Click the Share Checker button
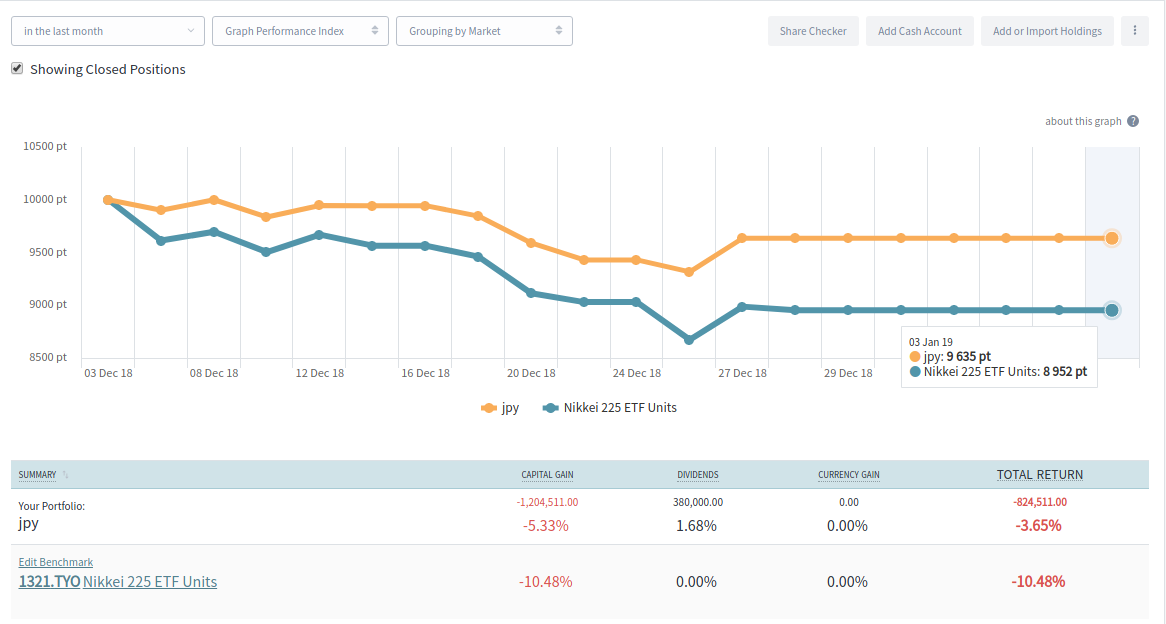The height and width of the screenshot is (624, 1166). click(813, 31)
